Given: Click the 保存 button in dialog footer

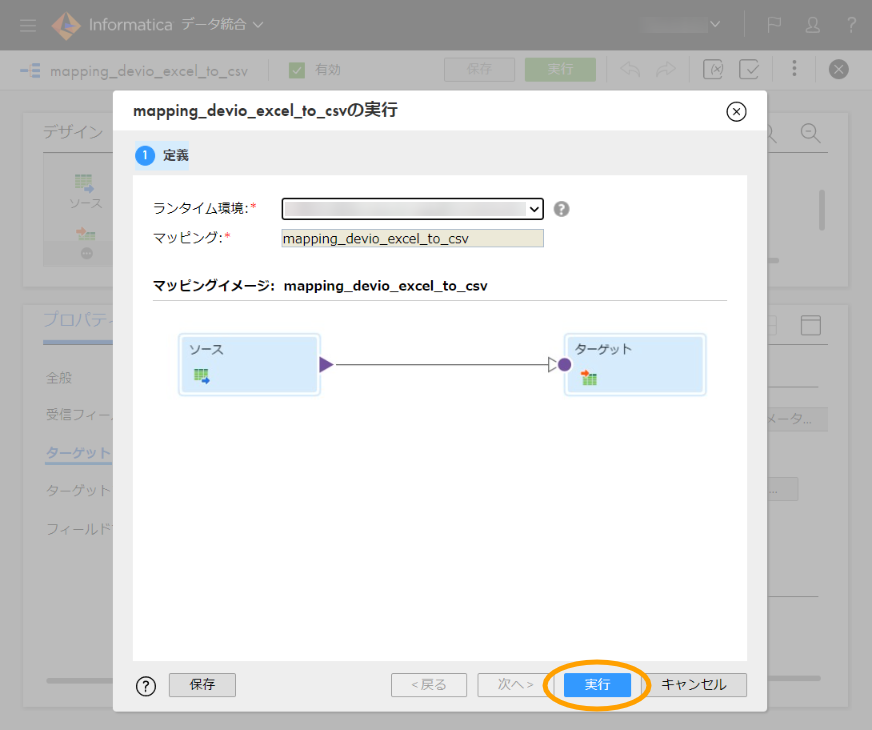Looking at the screenshot, I should click(202, 685).
